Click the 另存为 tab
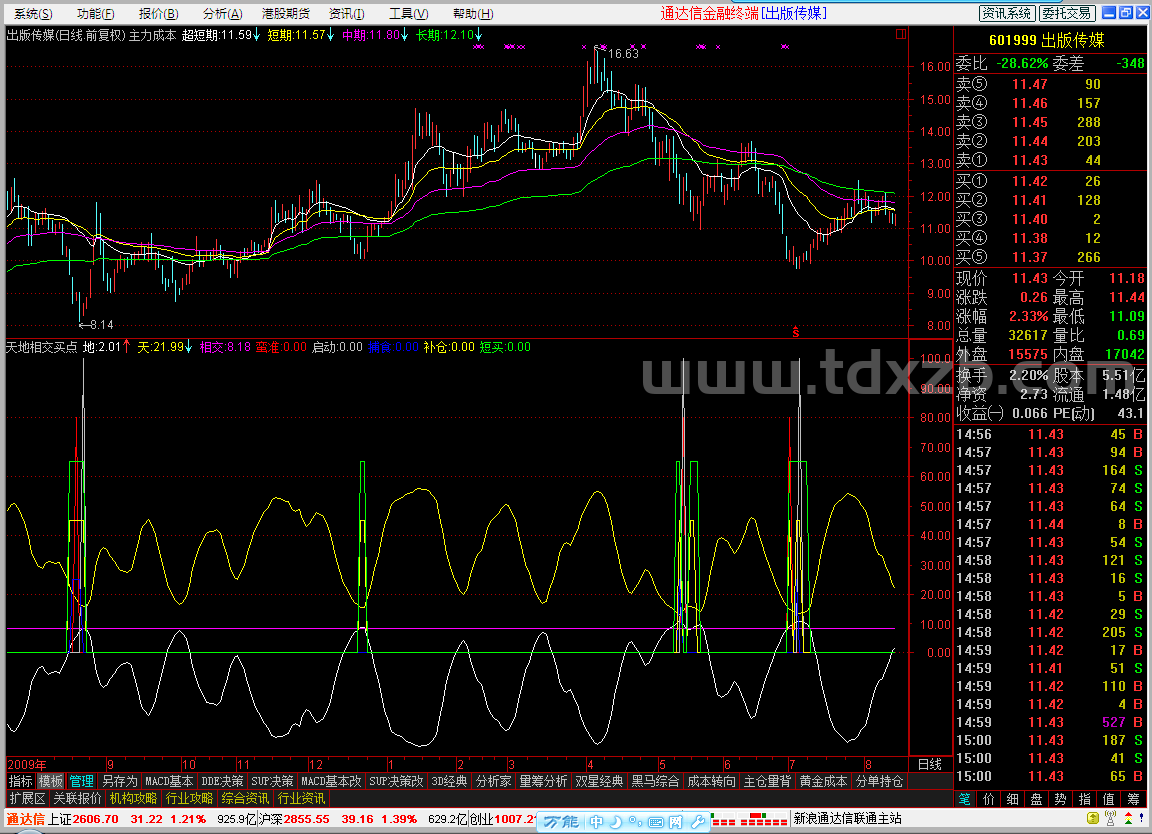The height and width of the screenshot is (834, 1152). [119, 781]
